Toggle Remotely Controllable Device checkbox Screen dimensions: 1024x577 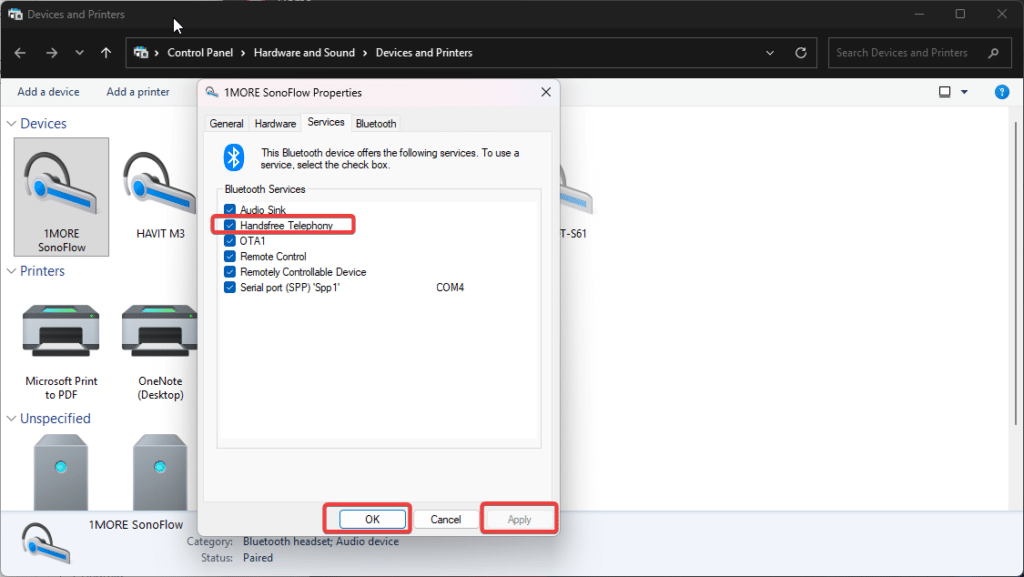click(229, 272)
